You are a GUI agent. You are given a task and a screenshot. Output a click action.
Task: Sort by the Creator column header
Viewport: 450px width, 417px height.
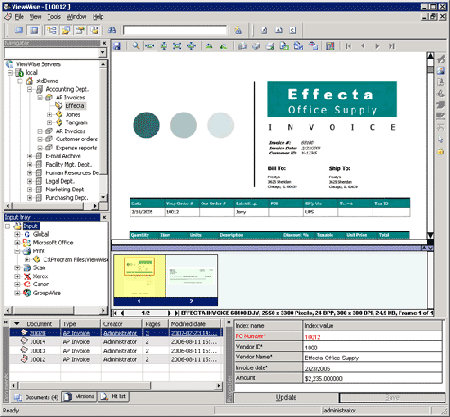click(121, 324)
